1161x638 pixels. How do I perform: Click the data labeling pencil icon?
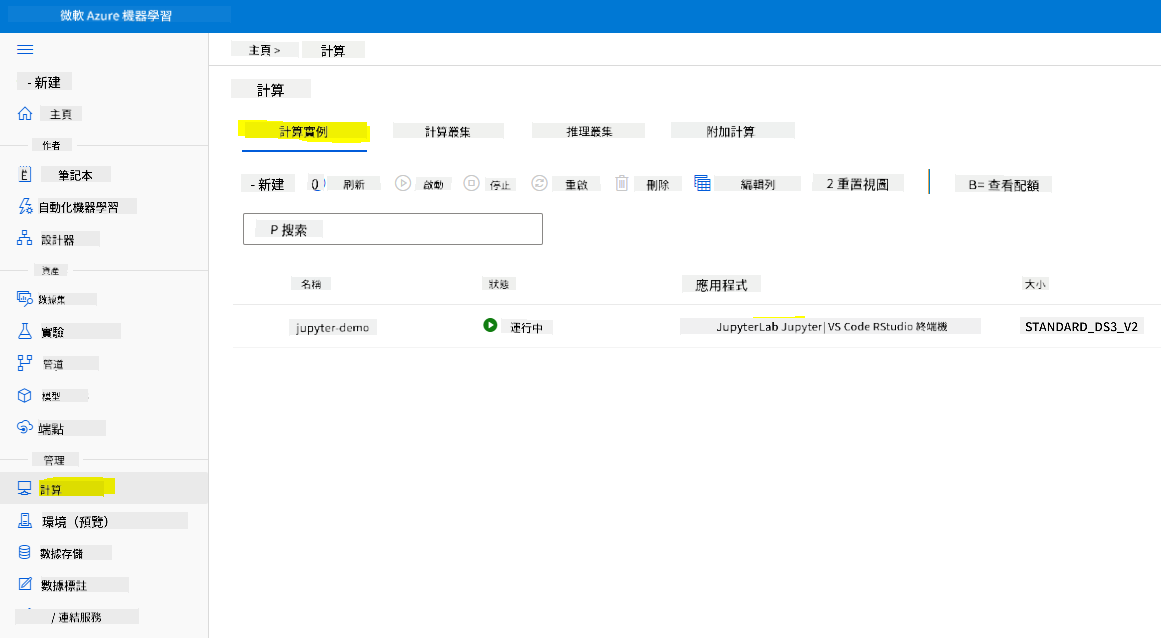coord(24,584)
